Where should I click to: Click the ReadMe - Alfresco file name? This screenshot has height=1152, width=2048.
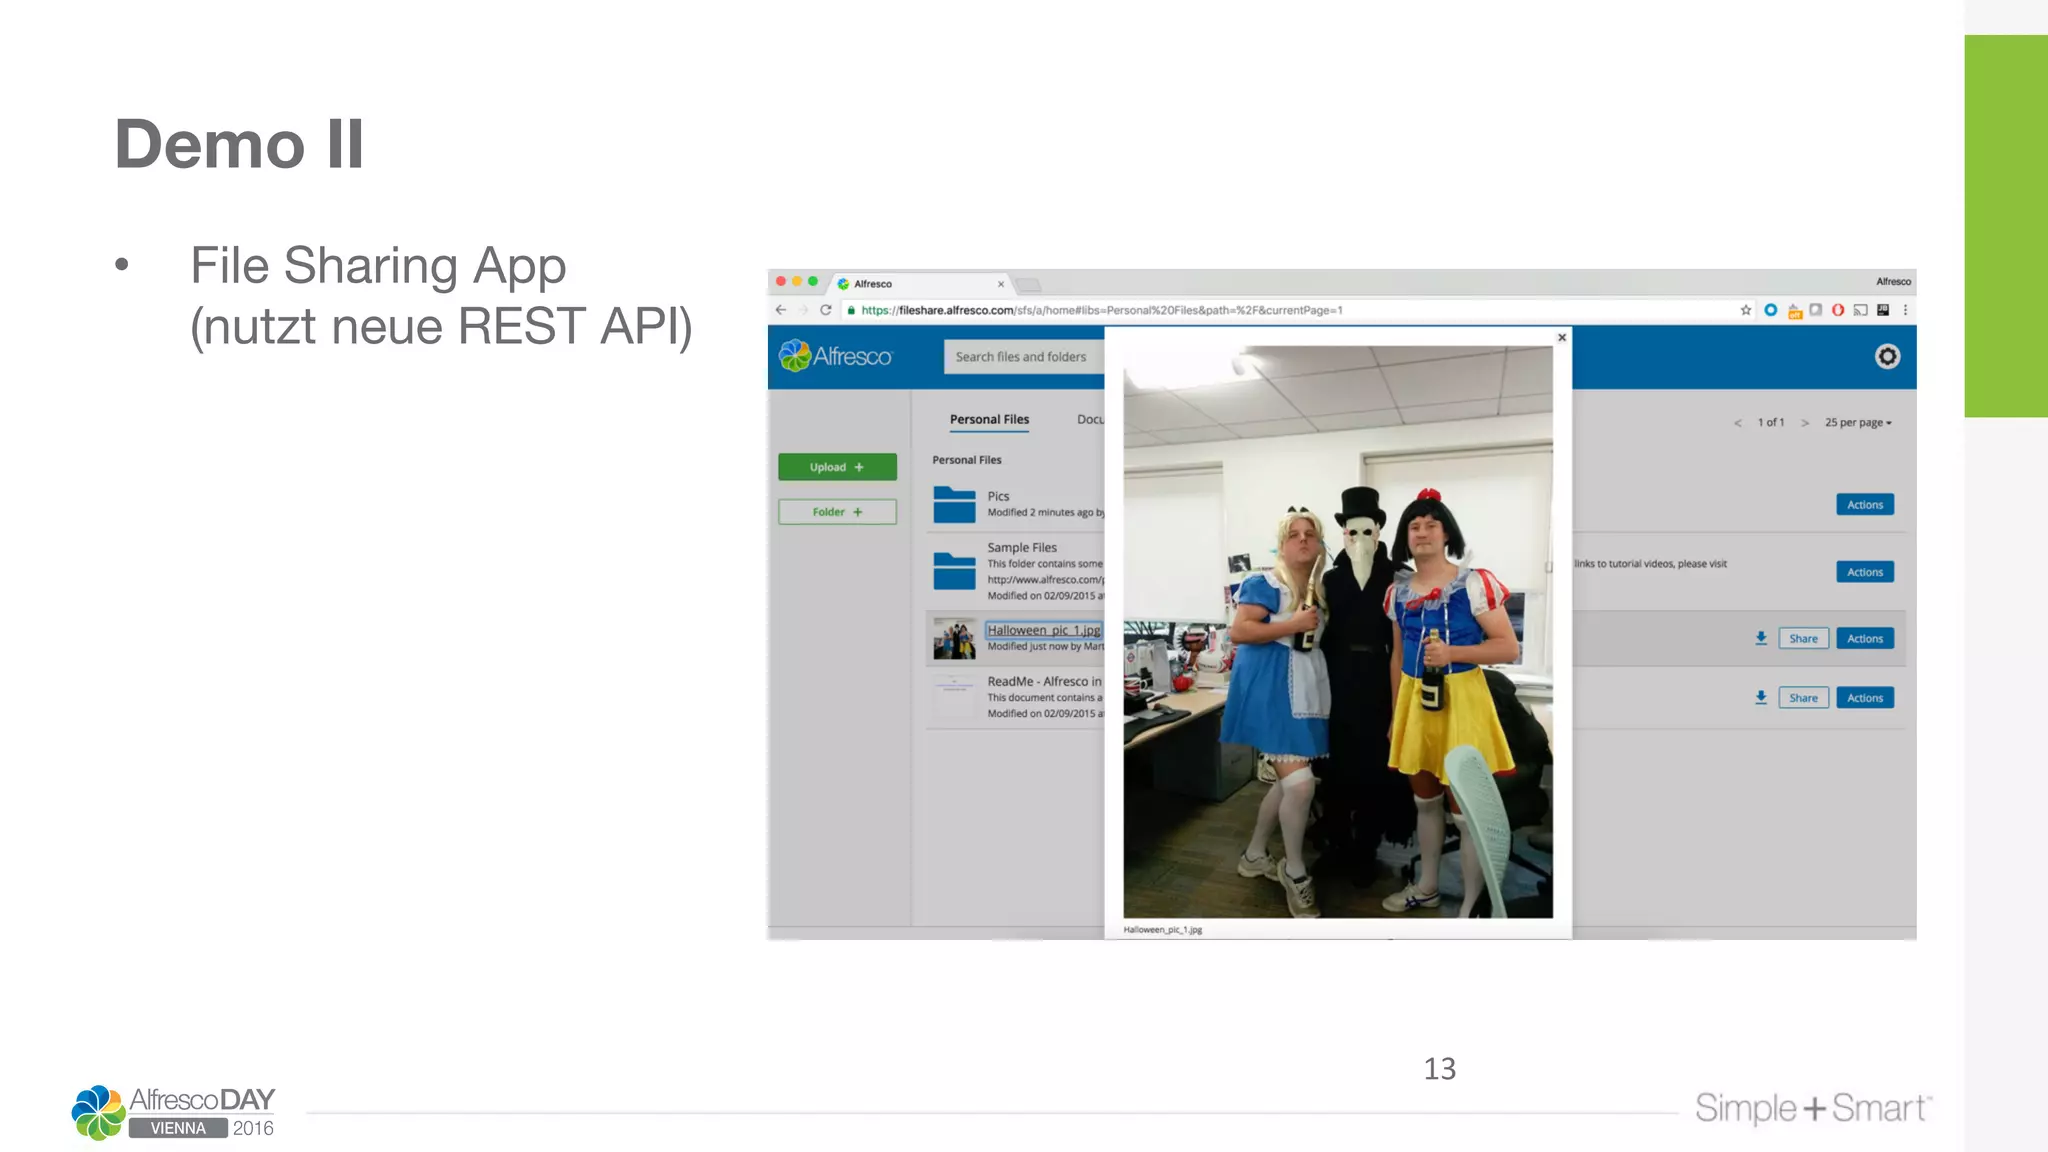click(x=1044, y=682)
